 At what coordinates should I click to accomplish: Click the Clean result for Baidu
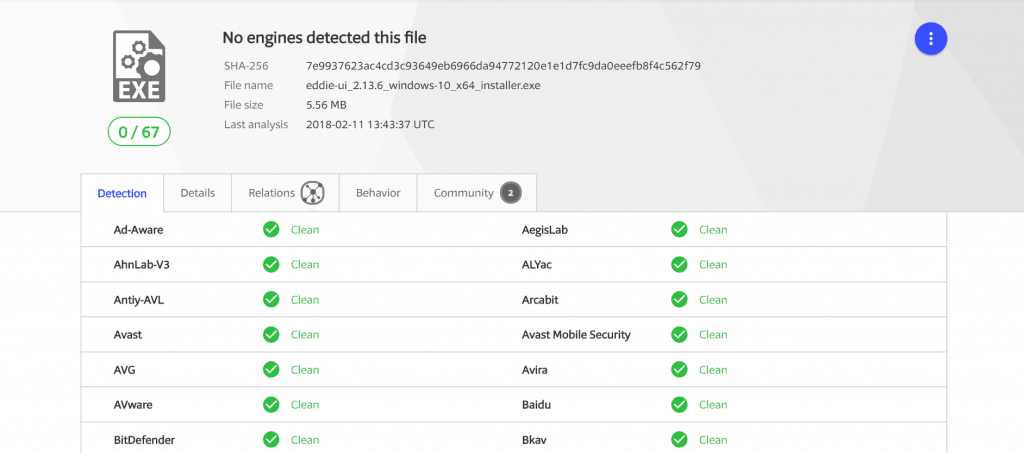tap(713, 405)
